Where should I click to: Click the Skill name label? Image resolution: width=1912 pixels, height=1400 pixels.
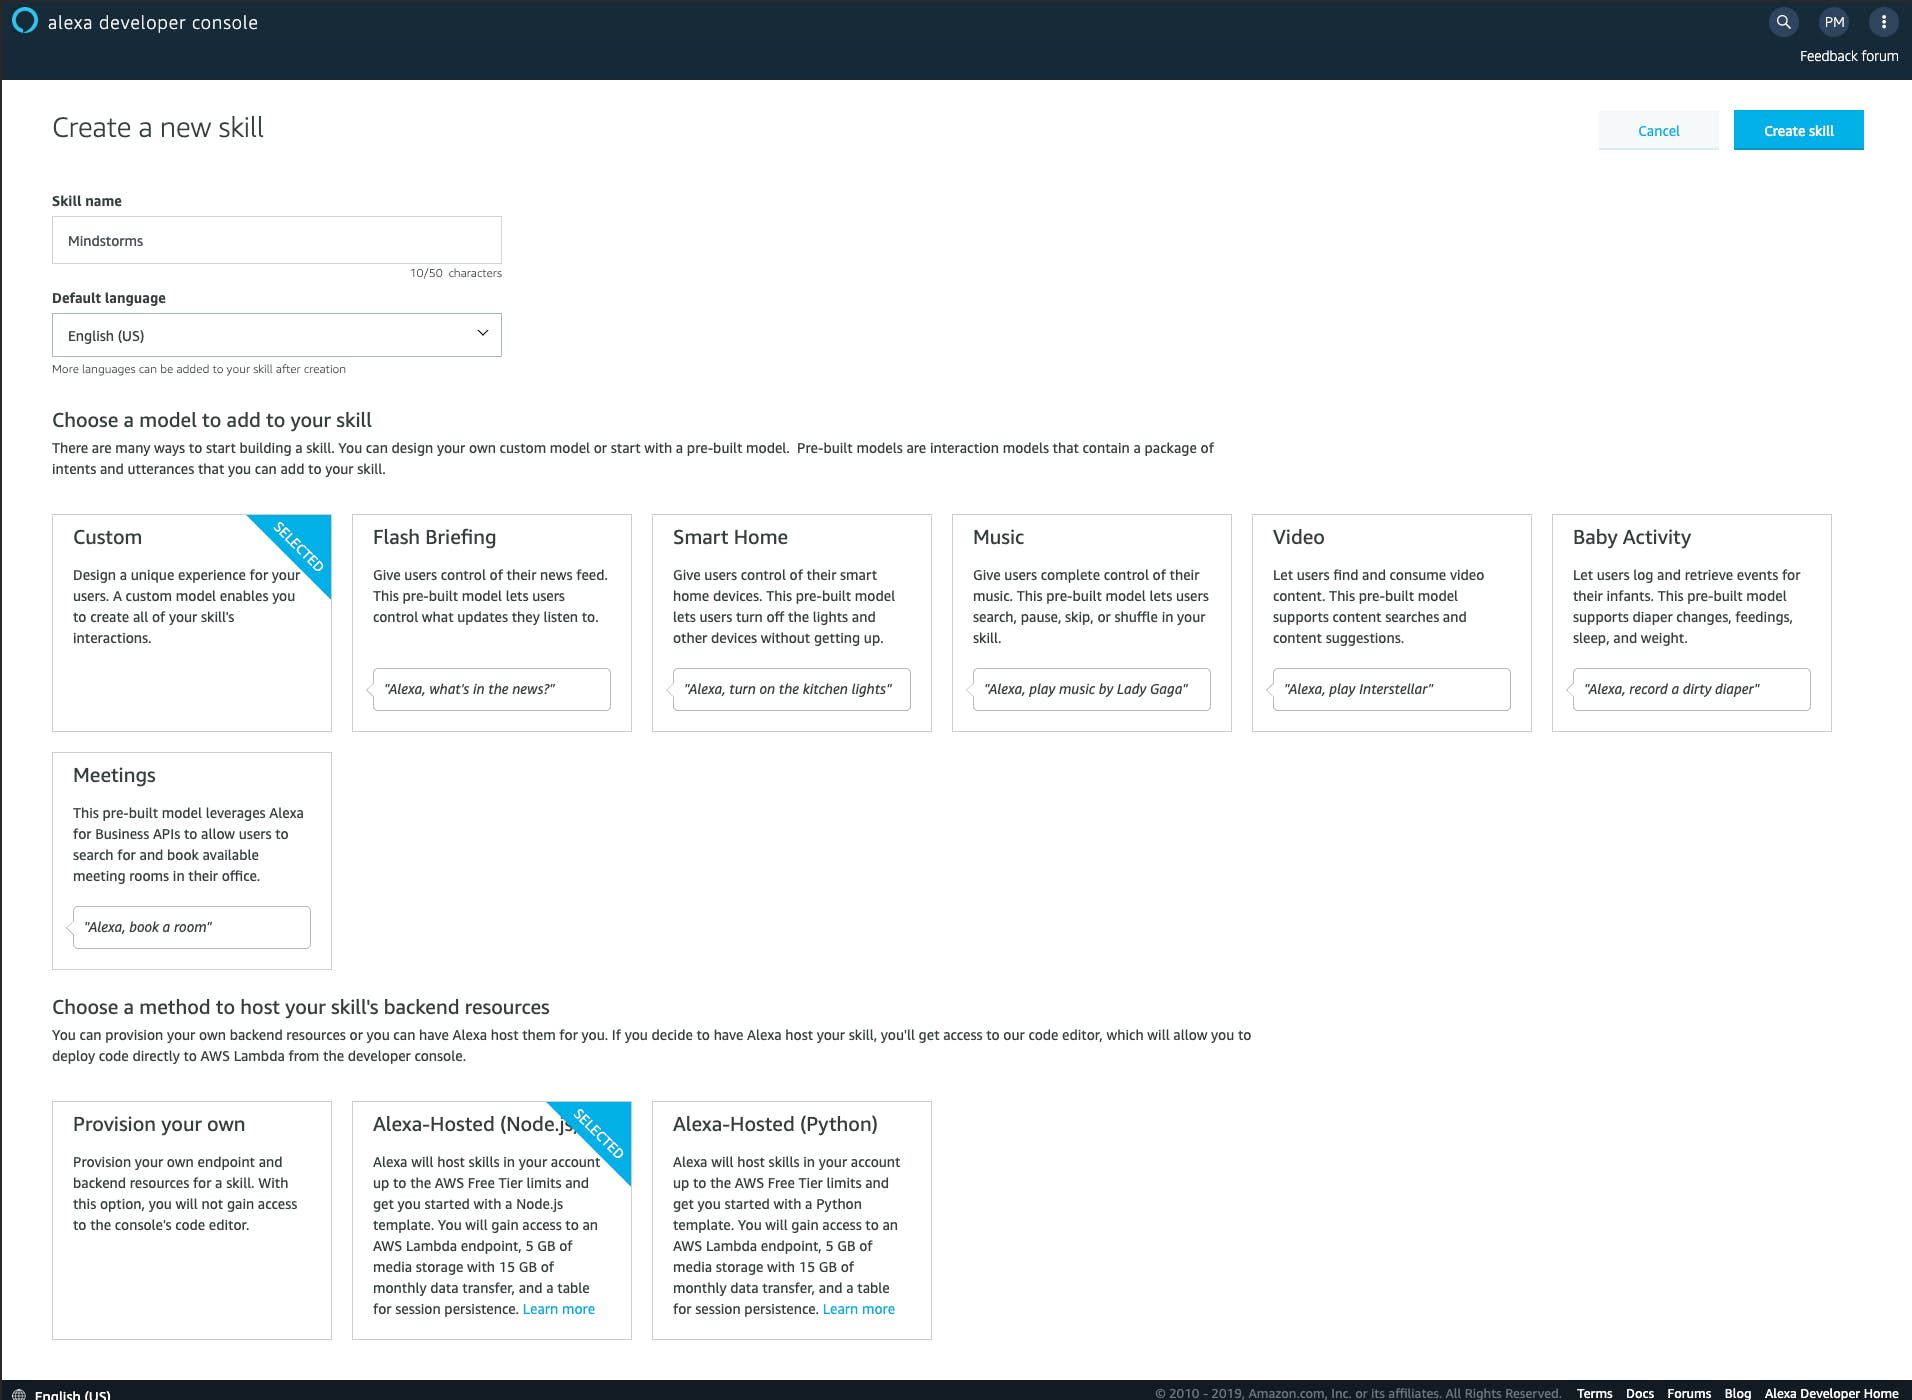click(x=87, y=201)
